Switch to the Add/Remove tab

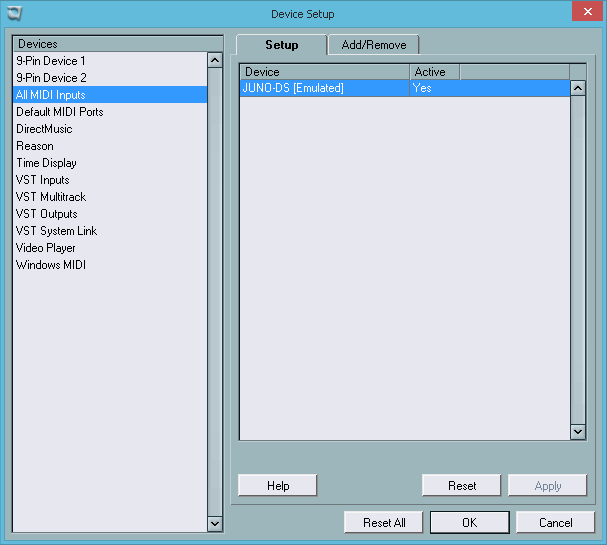374,45
